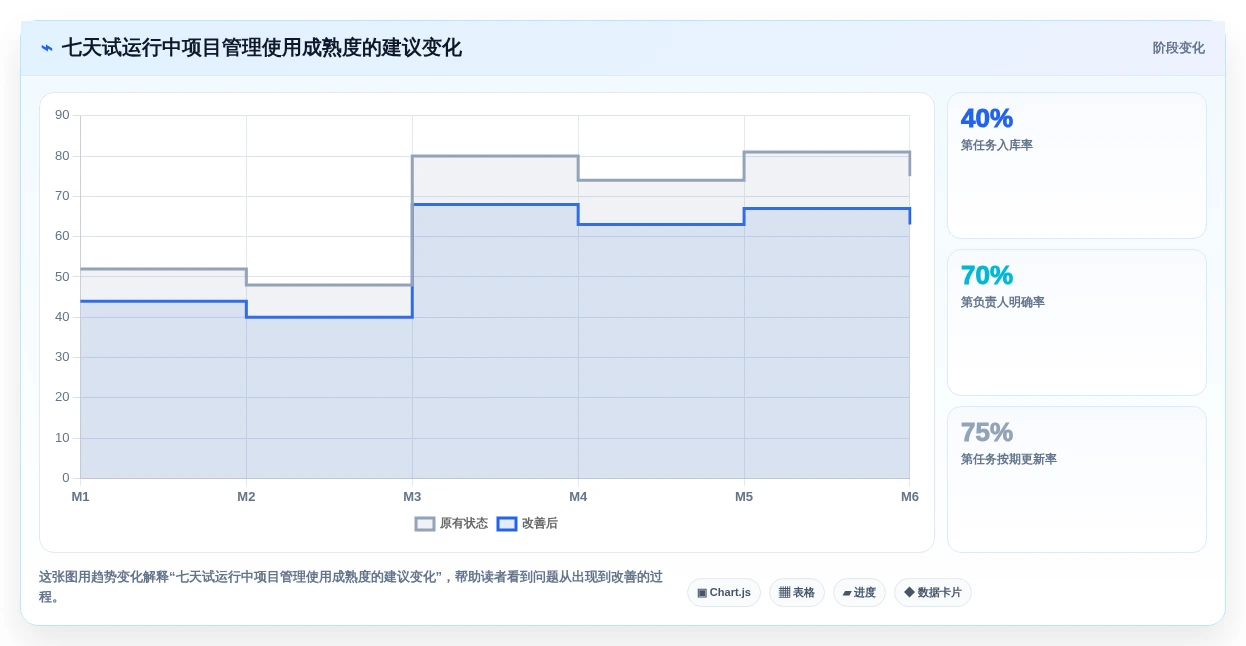1246x646 pixels.
Task: Click the 70% value
Action: coord(987,276)
